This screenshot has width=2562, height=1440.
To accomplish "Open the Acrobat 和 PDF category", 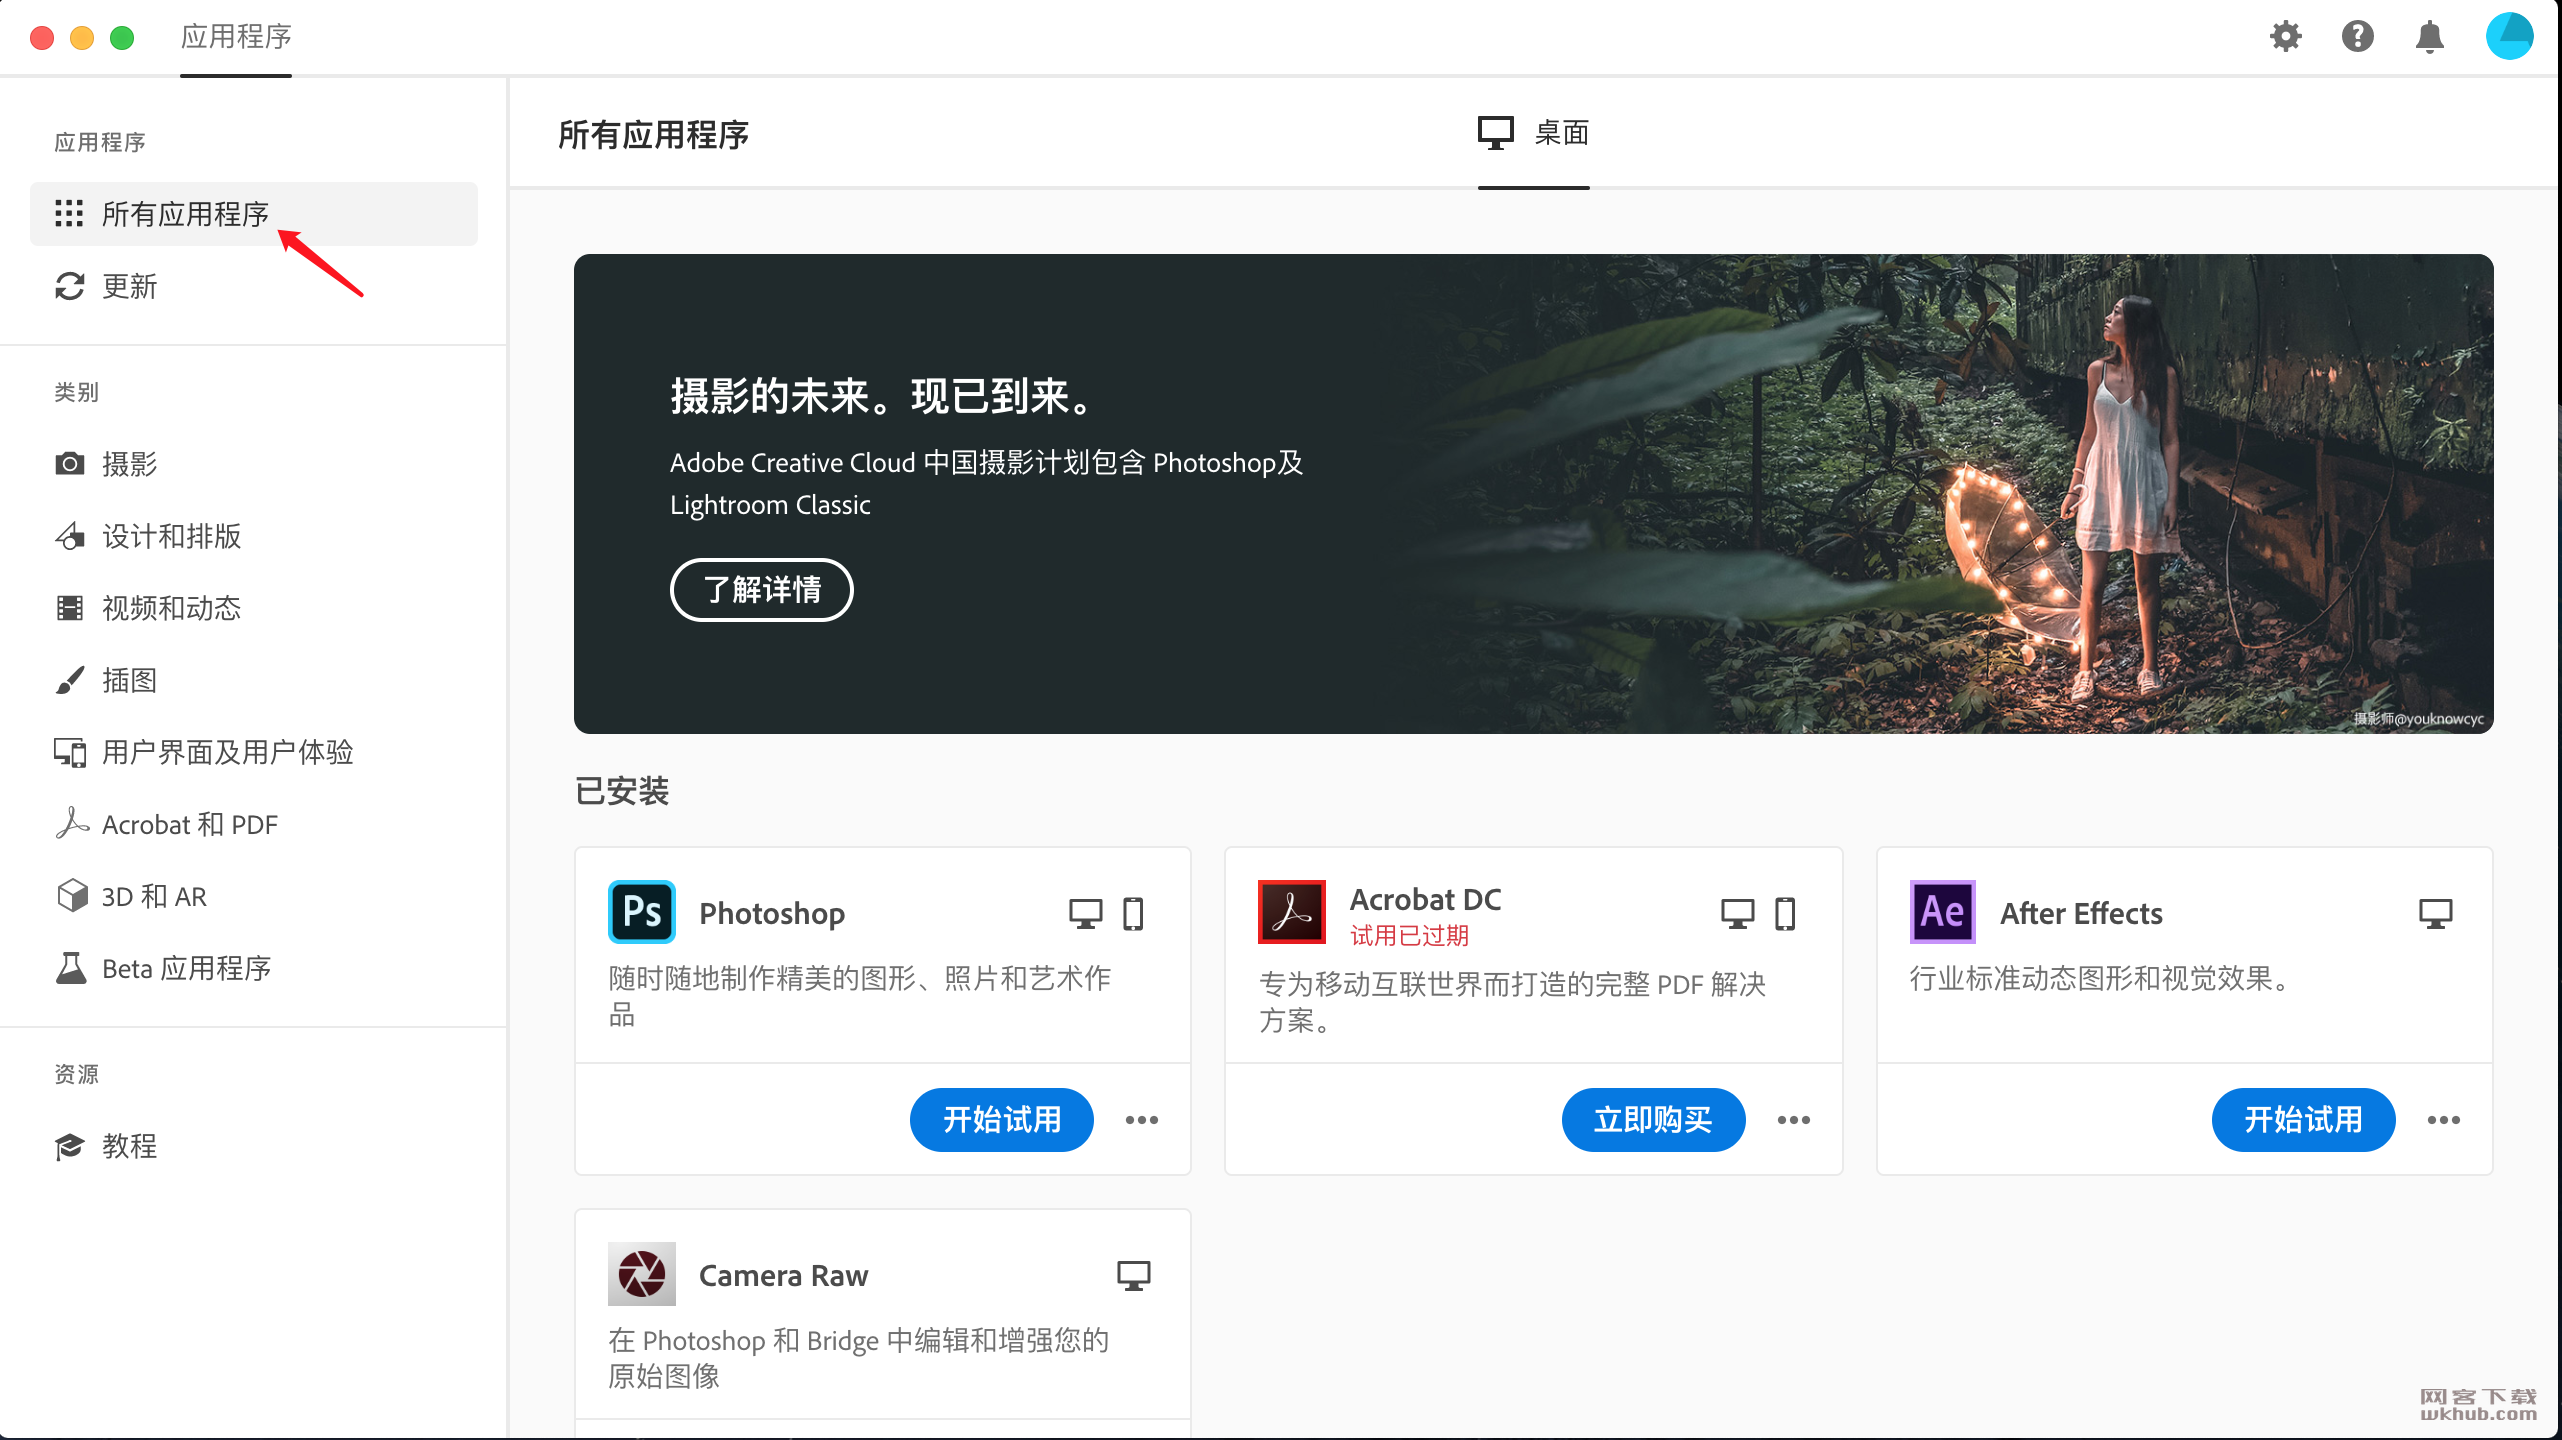I will click(x=254, y=824).
